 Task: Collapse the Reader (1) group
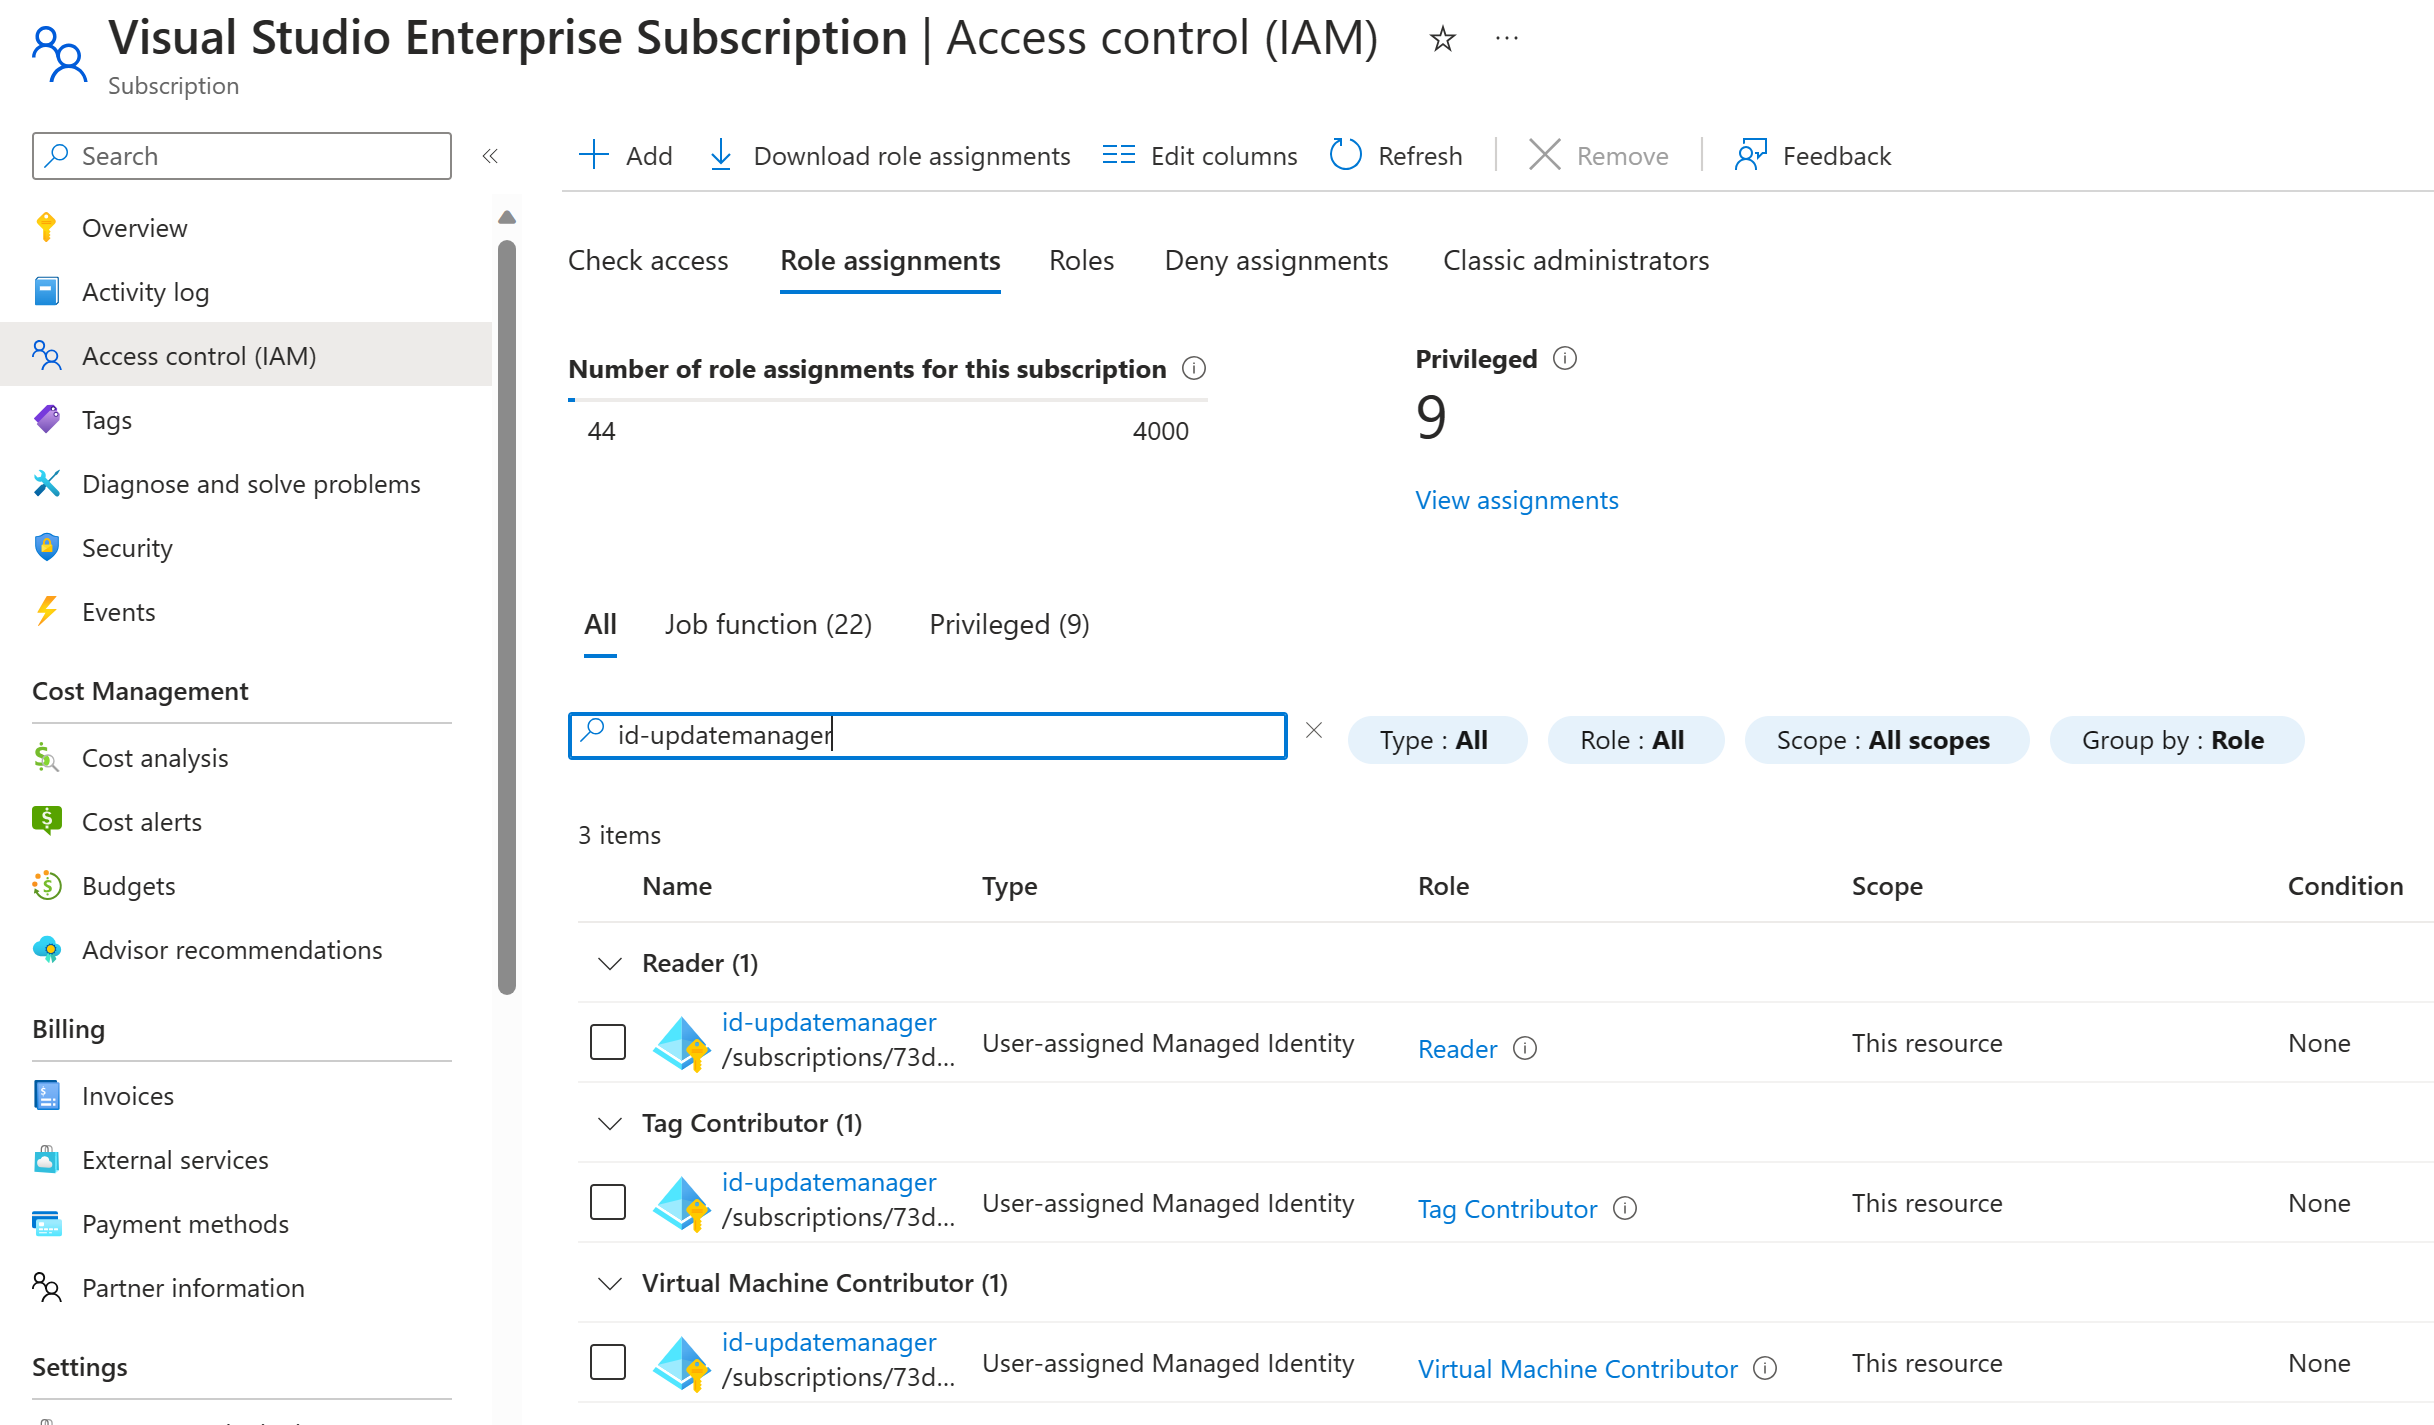click(x=609, y=963)
